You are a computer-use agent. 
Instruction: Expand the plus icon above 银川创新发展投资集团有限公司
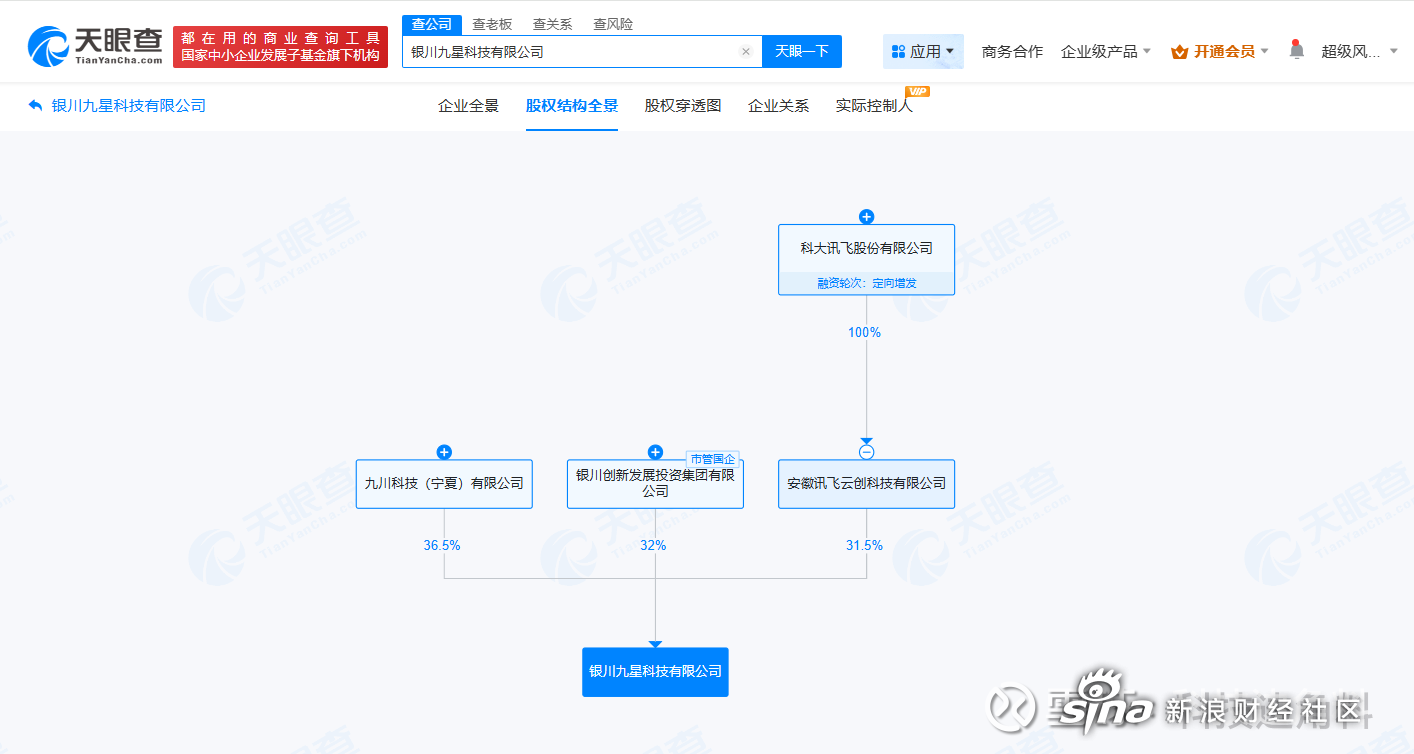pos(655,452)
